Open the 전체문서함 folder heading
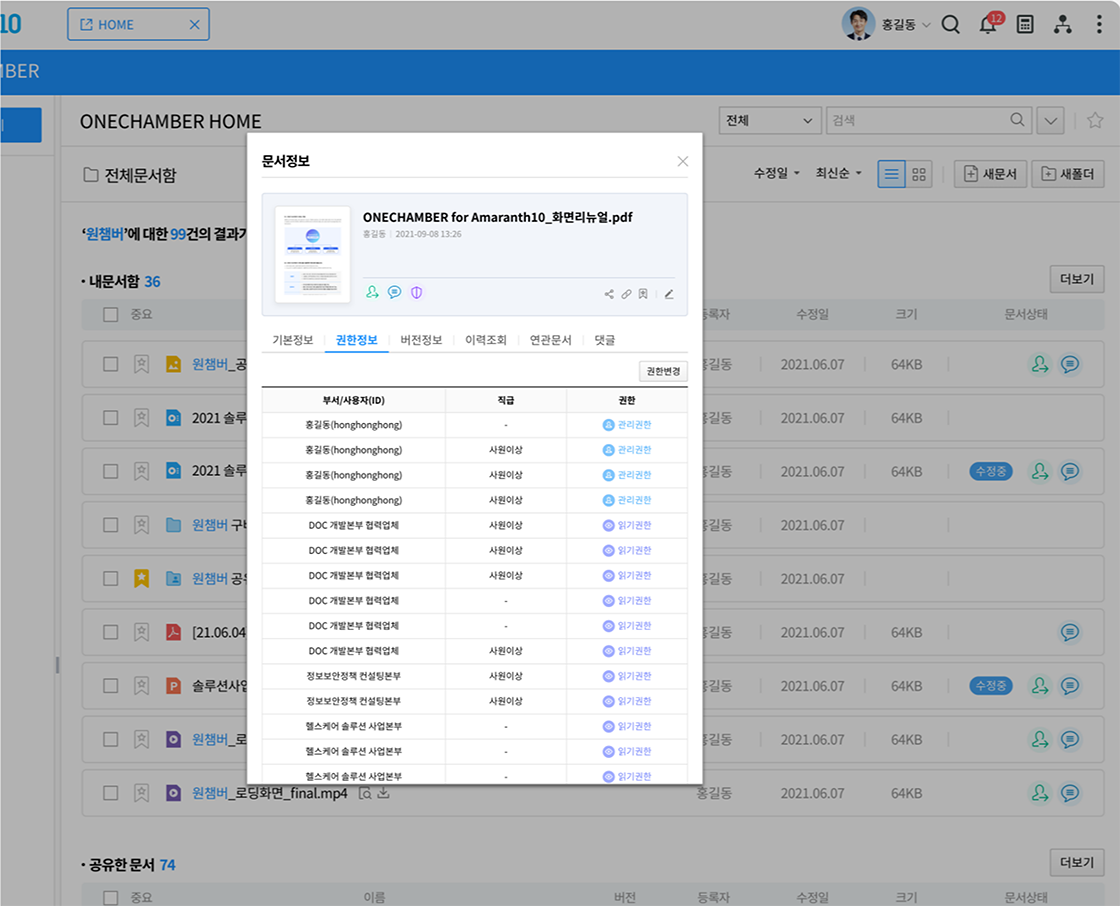This screenshot has height=906, width=1120. [130, 175]
